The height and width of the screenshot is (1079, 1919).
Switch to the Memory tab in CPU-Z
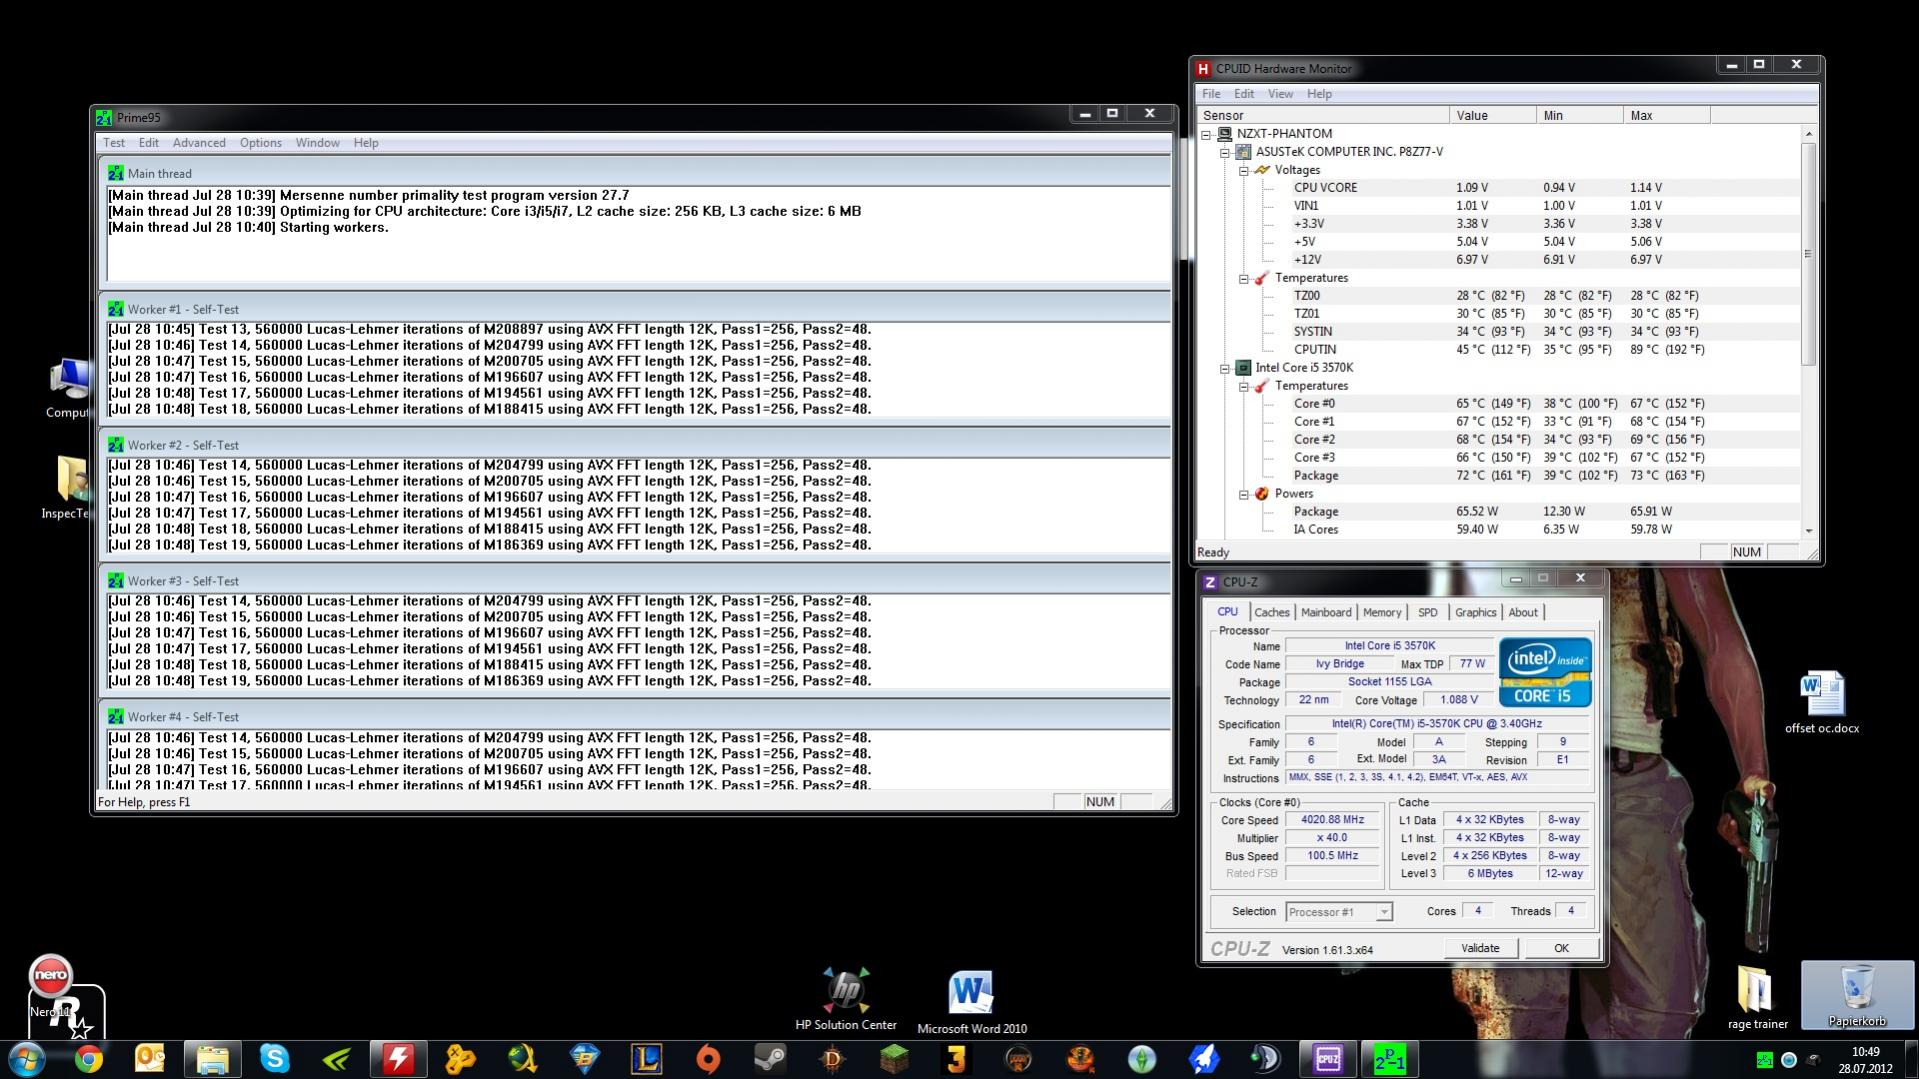1382,613
